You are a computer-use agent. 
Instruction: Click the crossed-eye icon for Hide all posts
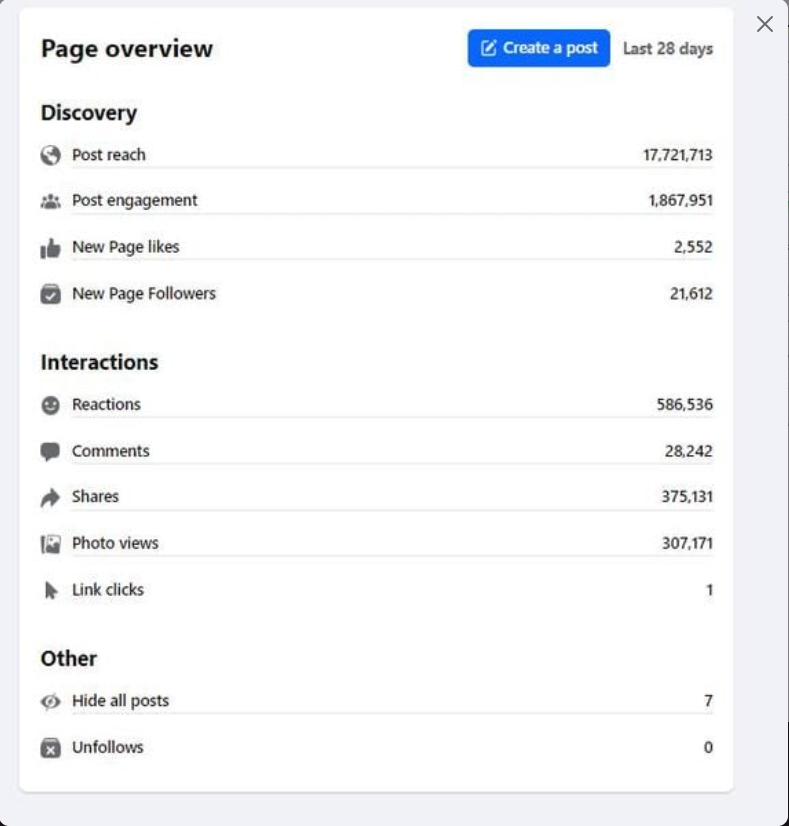[x=50, y=701]
